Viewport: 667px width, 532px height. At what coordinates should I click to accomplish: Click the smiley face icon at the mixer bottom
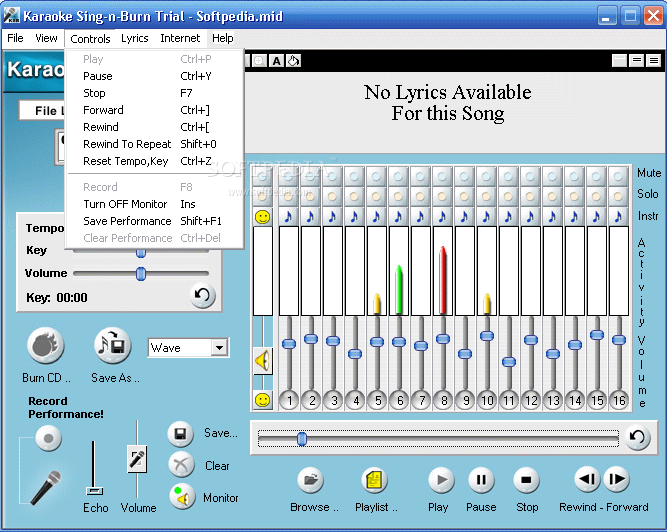262,400
